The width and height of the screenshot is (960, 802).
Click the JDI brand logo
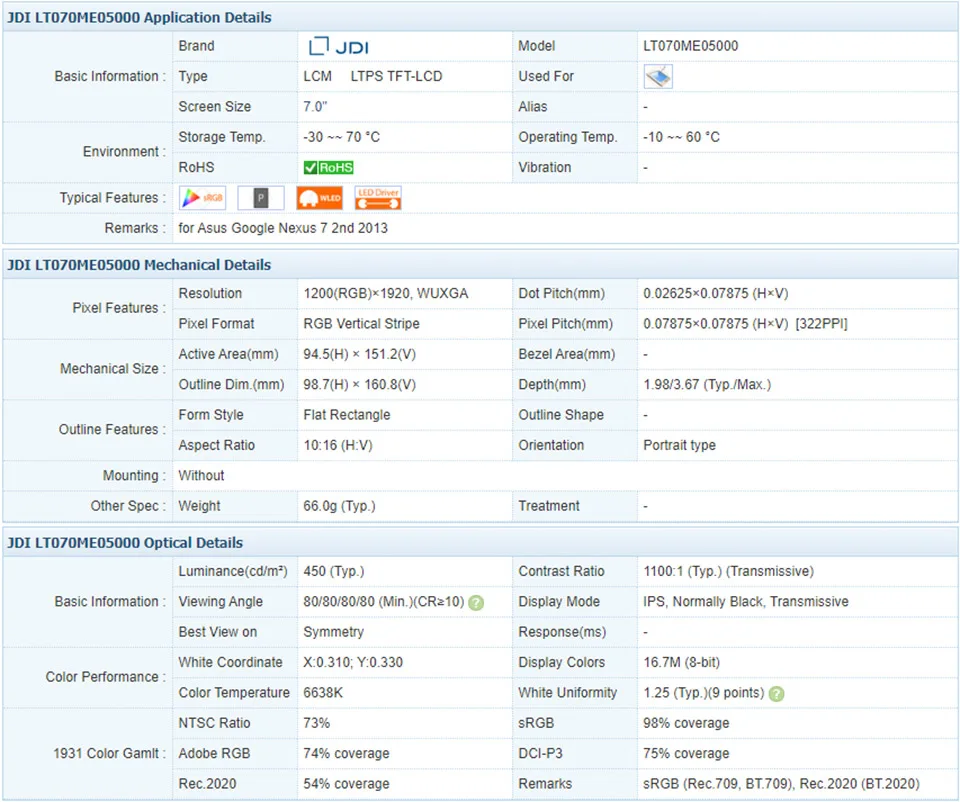pos(338,47)
